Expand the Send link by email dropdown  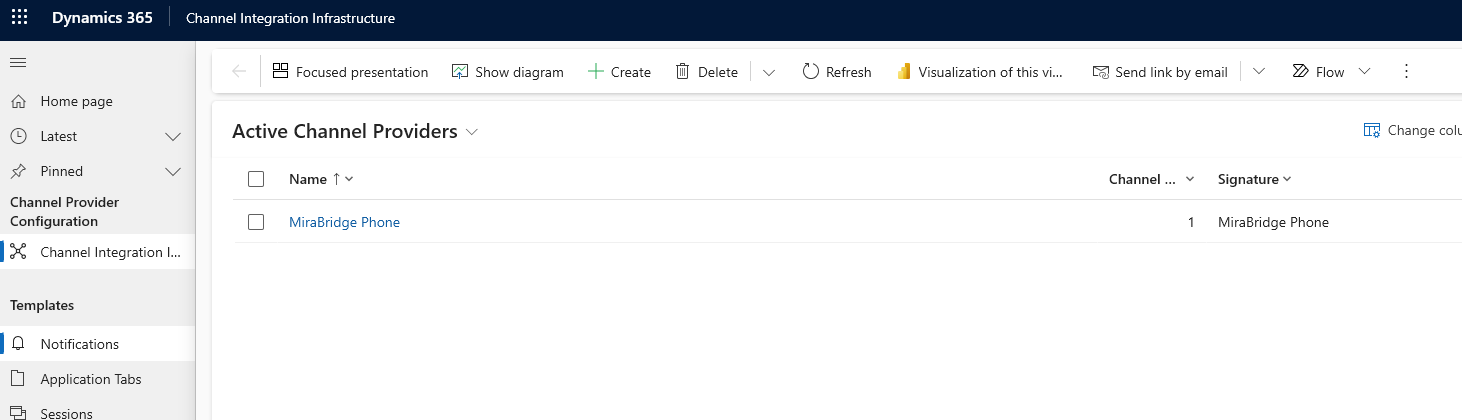pyautogui.click(x=1259, y=72)
